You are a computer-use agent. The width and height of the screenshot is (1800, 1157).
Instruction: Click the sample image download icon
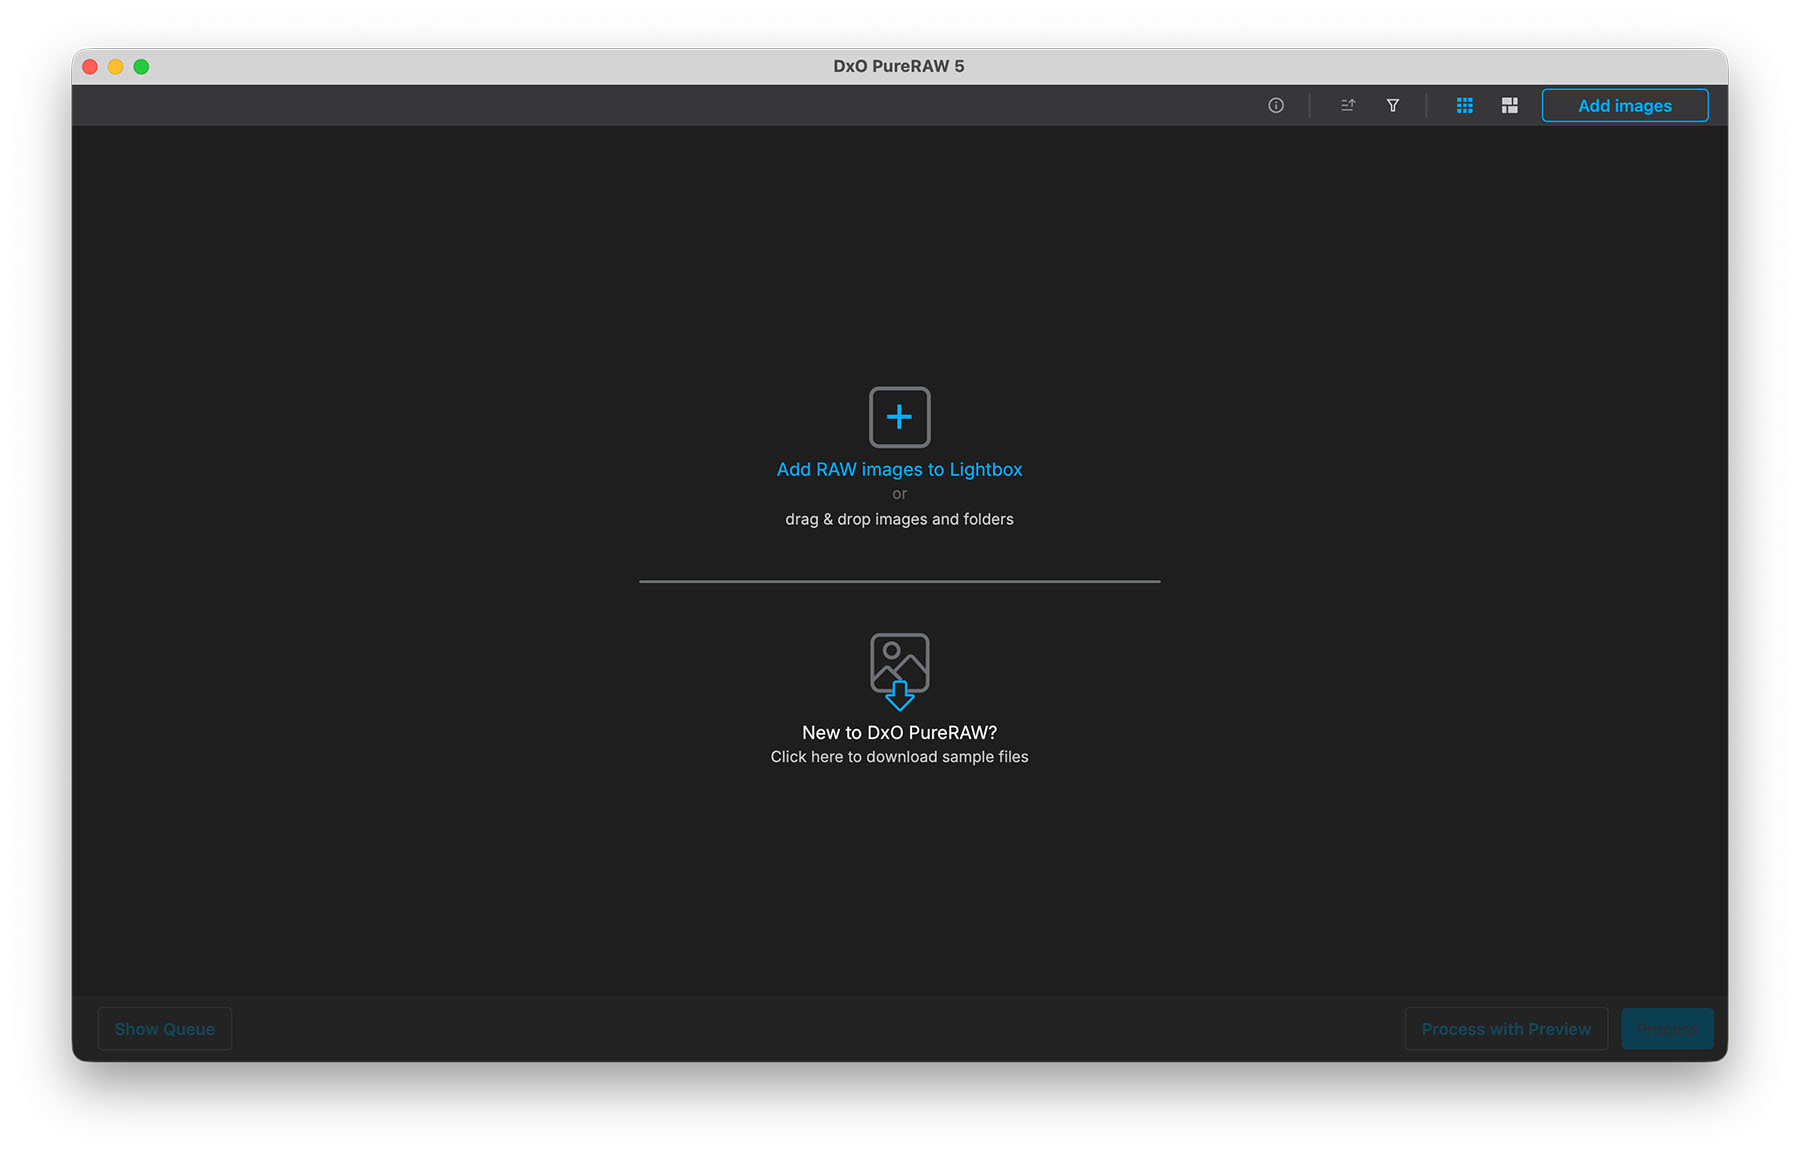point(899,670)
